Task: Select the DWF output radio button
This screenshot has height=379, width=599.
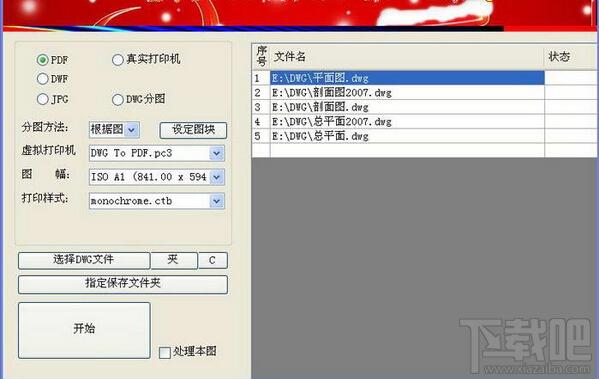Action: [x=42, y=79]
